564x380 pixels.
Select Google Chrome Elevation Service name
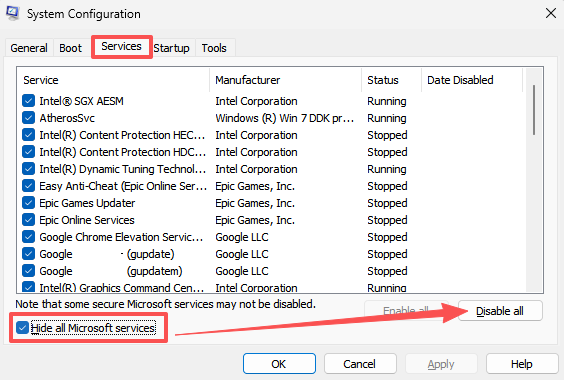coord(121,237)
